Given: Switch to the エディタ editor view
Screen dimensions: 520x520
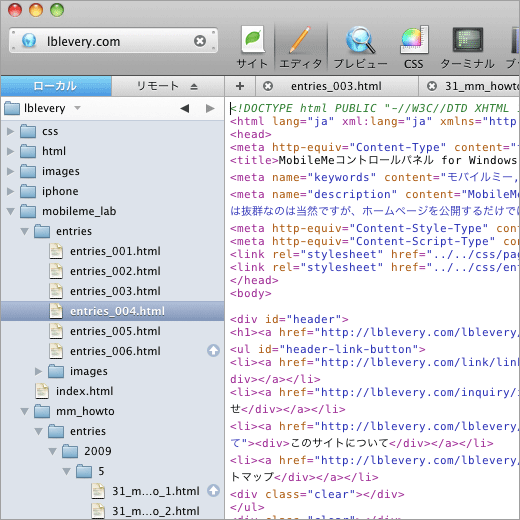Looking at the screenshot, I should click(301, 47).
